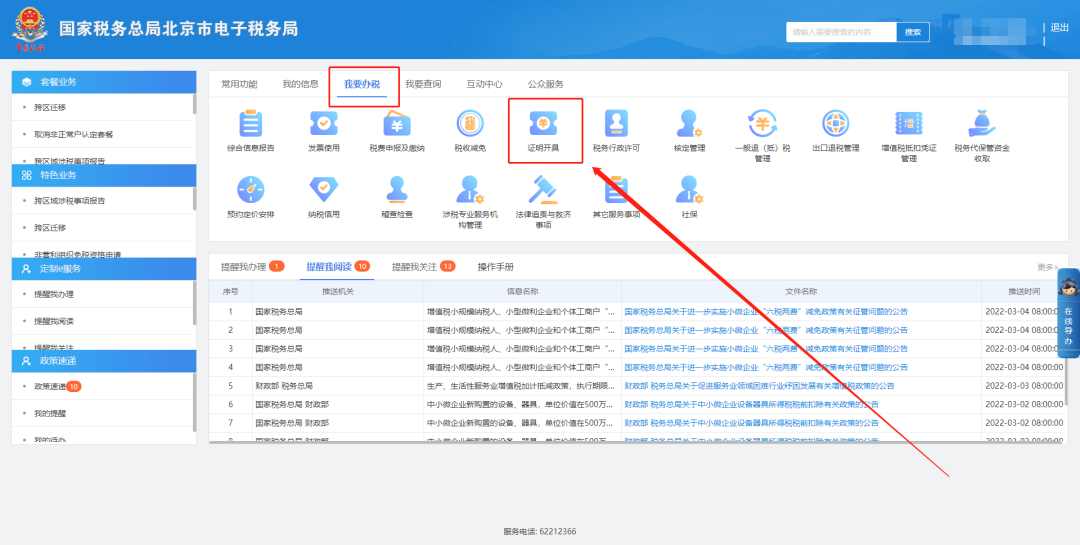The height and width of the screenshot is (545, 1080).
Task: Open the 预约定价安排 icon
Action: (x=251, y=189)
